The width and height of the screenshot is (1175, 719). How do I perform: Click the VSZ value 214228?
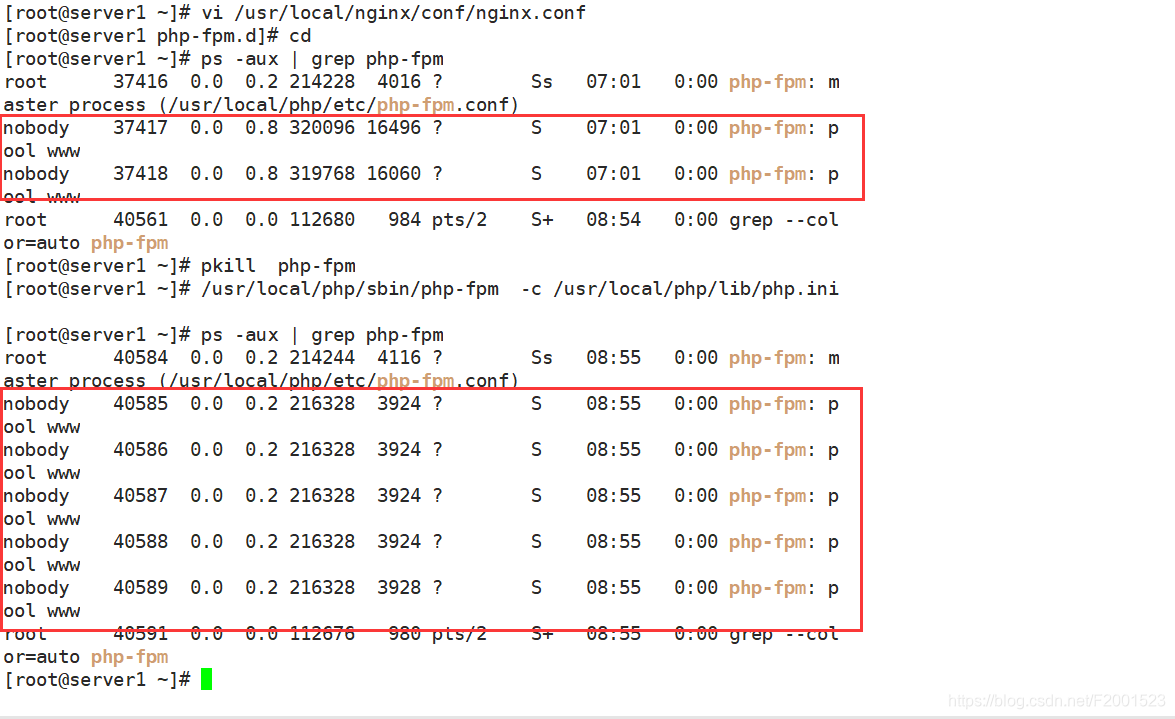pos(322,82)
